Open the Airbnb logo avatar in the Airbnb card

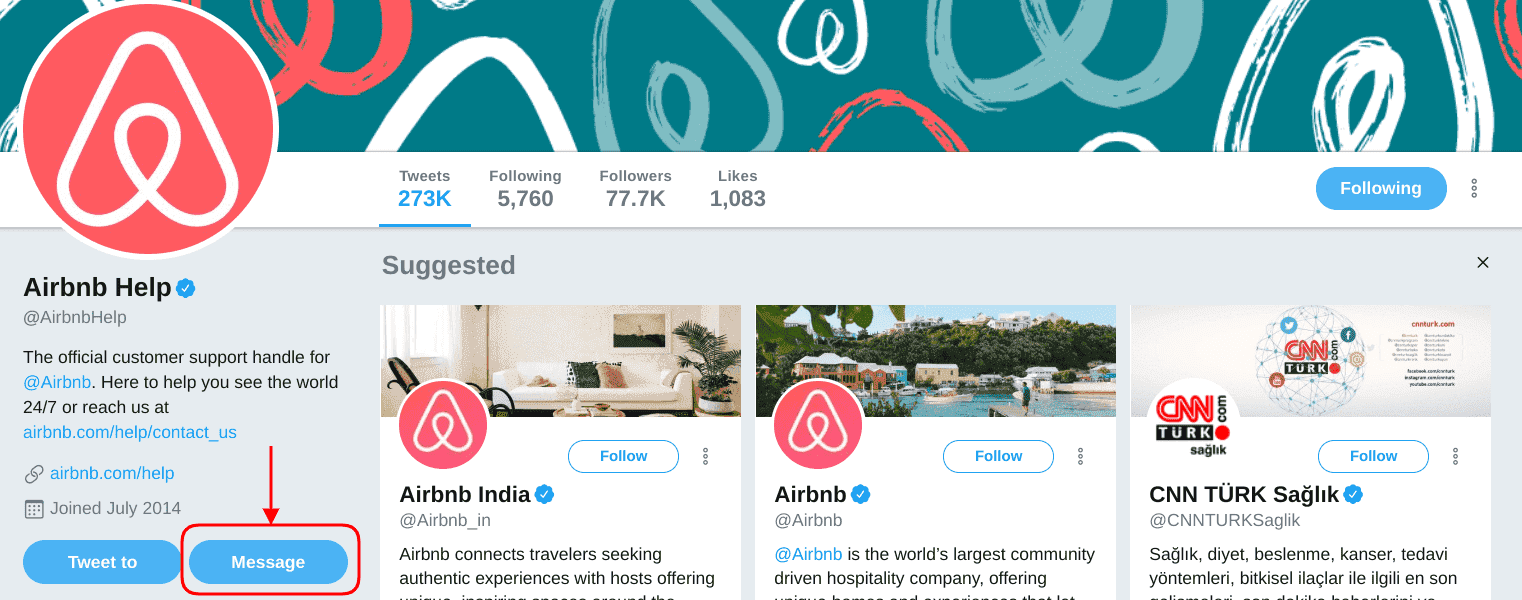(x=817, y=424)
